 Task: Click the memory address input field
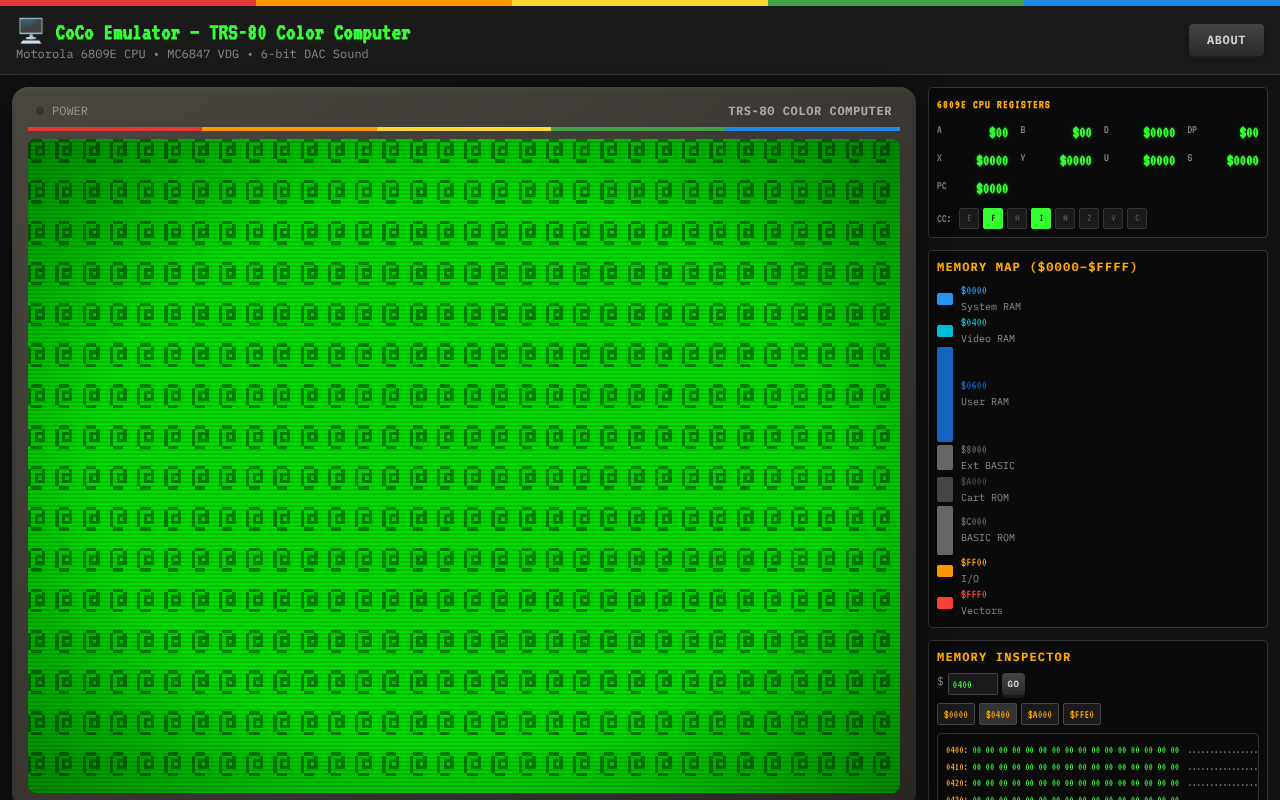(972, 684)
